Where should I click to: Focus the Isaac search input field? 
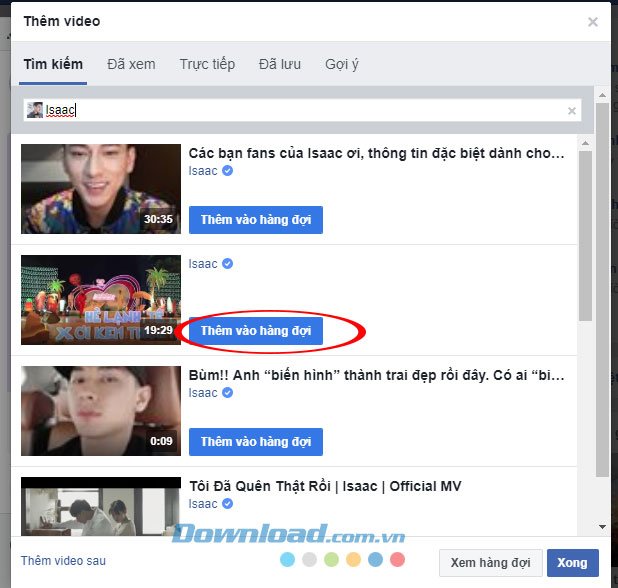click(x=302, y=110)
